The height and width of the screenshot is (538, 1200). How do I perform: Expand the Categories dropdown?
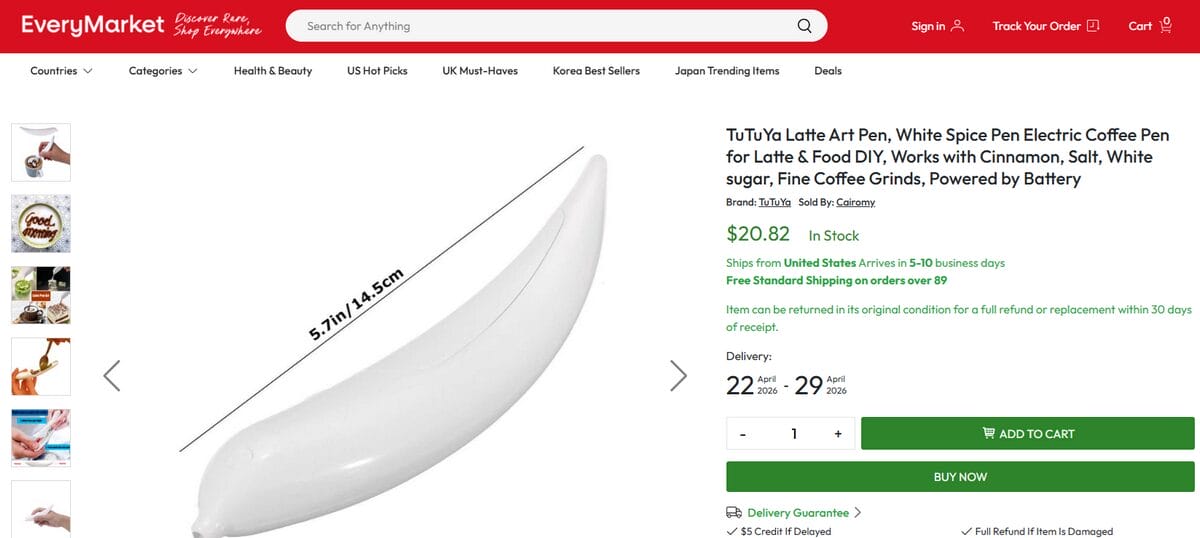[x=163, y=71]
